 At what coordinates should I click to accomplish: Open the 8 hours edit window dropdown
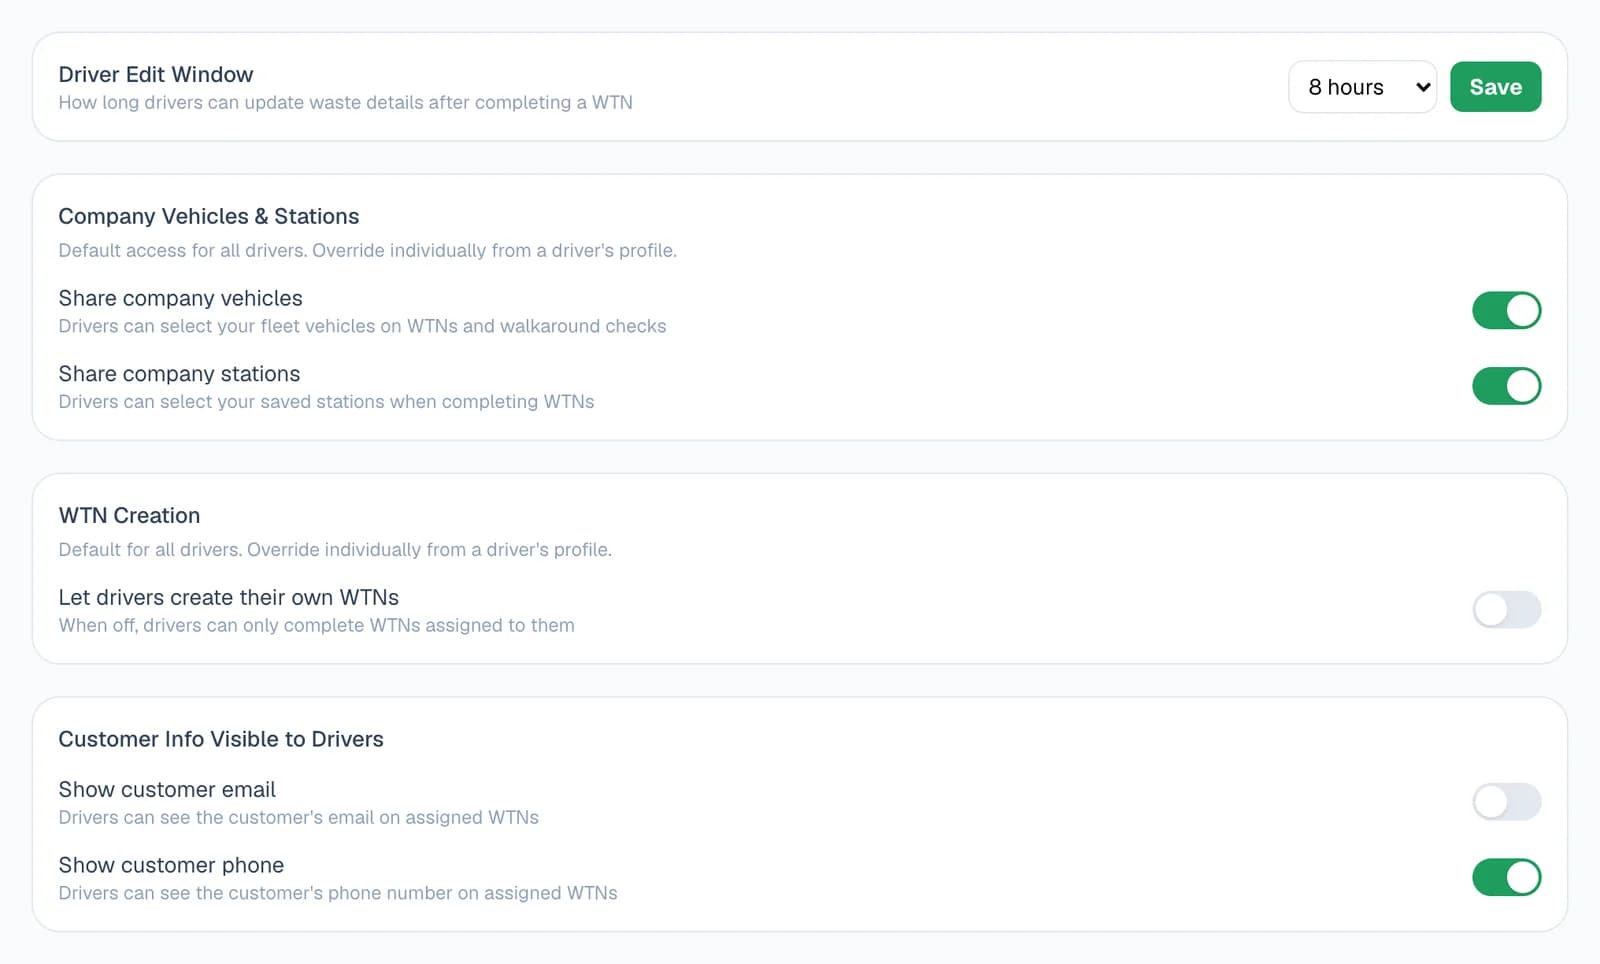(x=1362, y=87)
